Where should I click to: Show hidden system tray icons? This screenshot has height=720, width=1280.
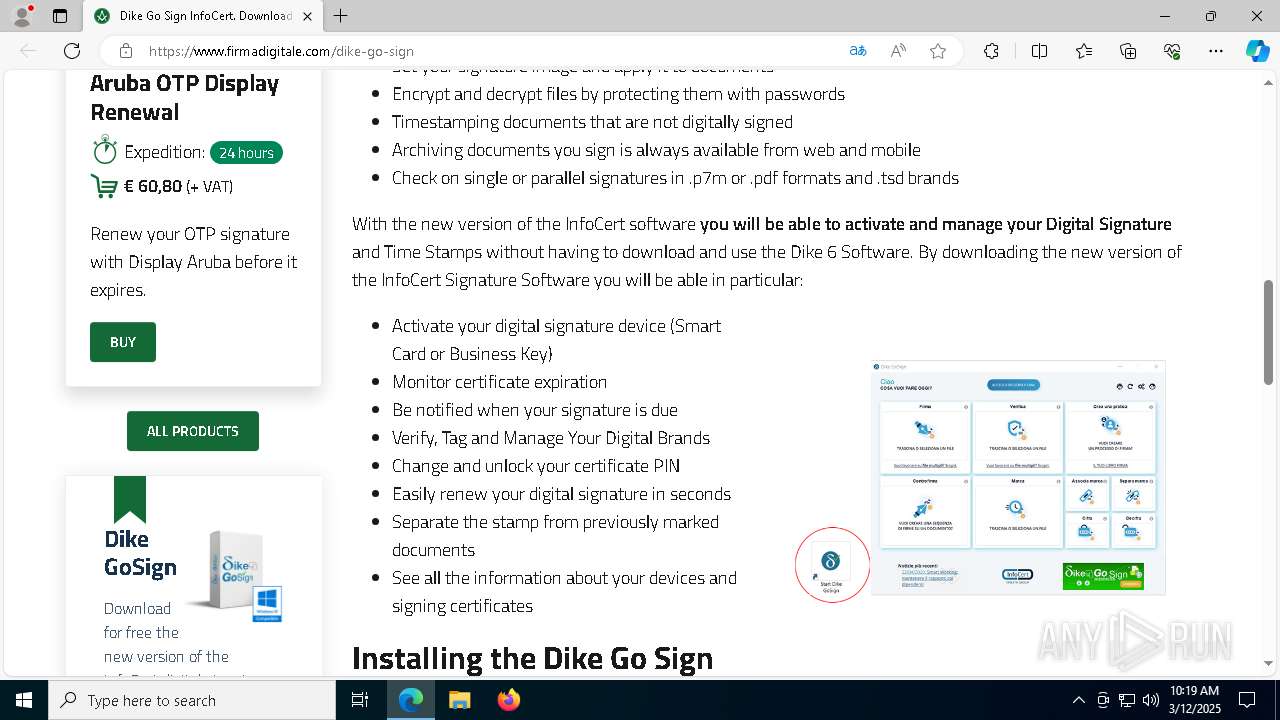[1078, 700]
